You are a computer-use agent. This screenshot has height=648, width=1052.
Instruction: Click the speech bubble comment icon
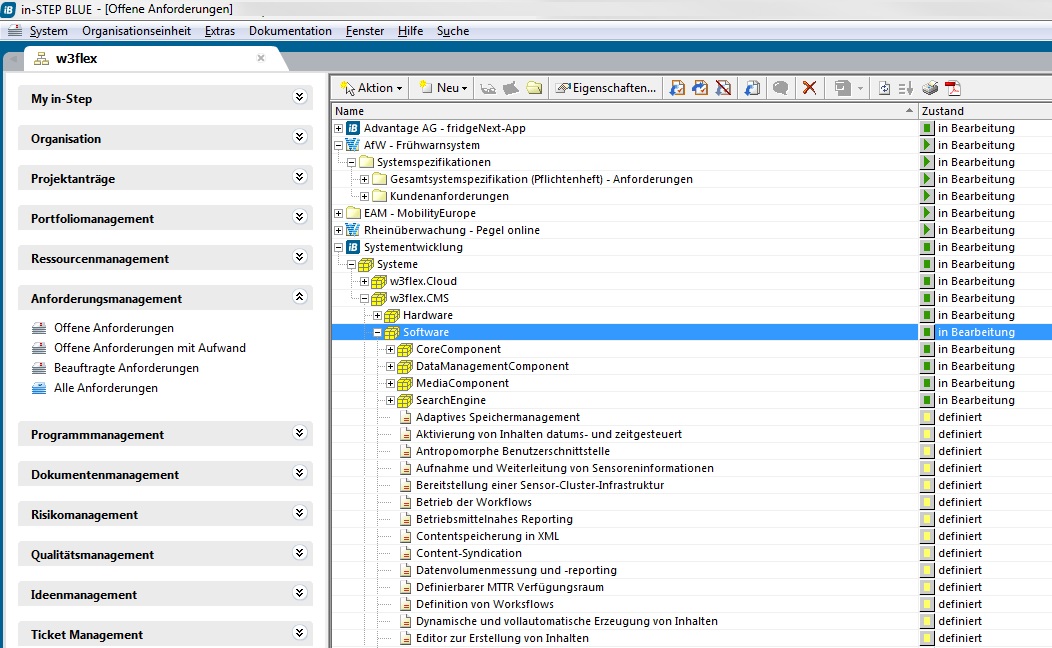(780, 88)
